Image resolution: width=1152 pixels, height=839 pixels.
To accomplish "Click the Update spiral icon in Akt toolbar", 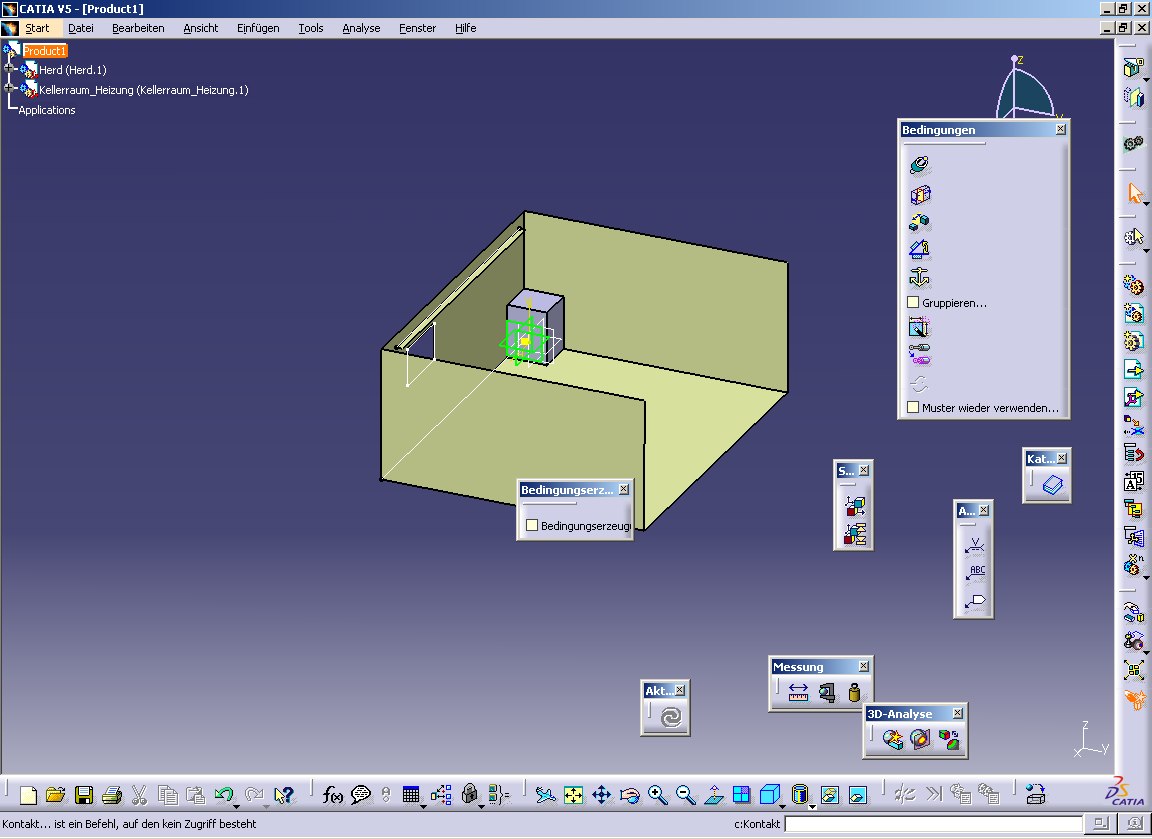I will click(x=672, y=717).
